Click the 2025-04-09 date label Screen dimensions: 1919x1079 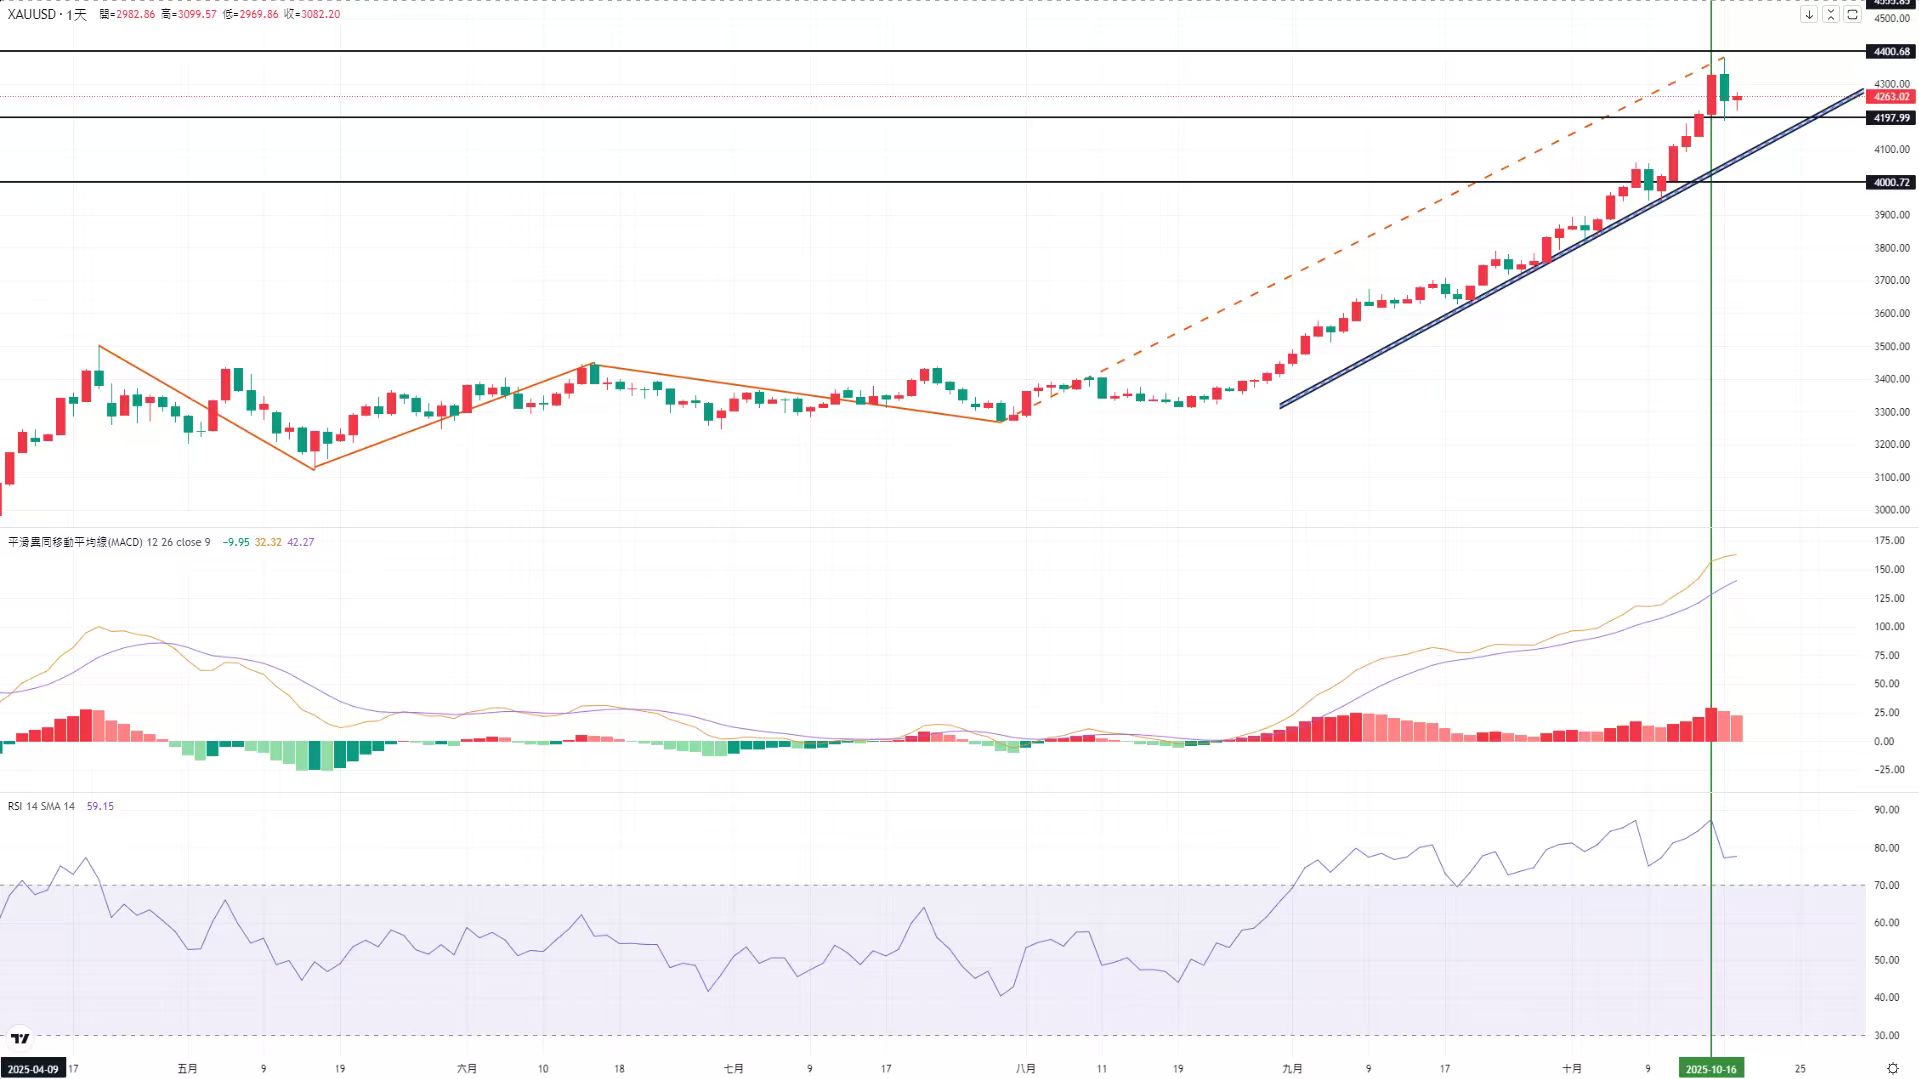32,1069
